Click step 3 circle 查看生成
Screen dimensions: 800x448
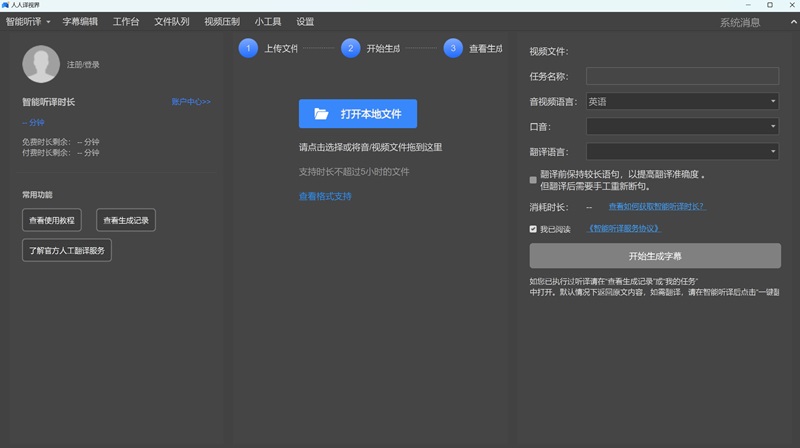pyautogui.click(x=452, y=48)
